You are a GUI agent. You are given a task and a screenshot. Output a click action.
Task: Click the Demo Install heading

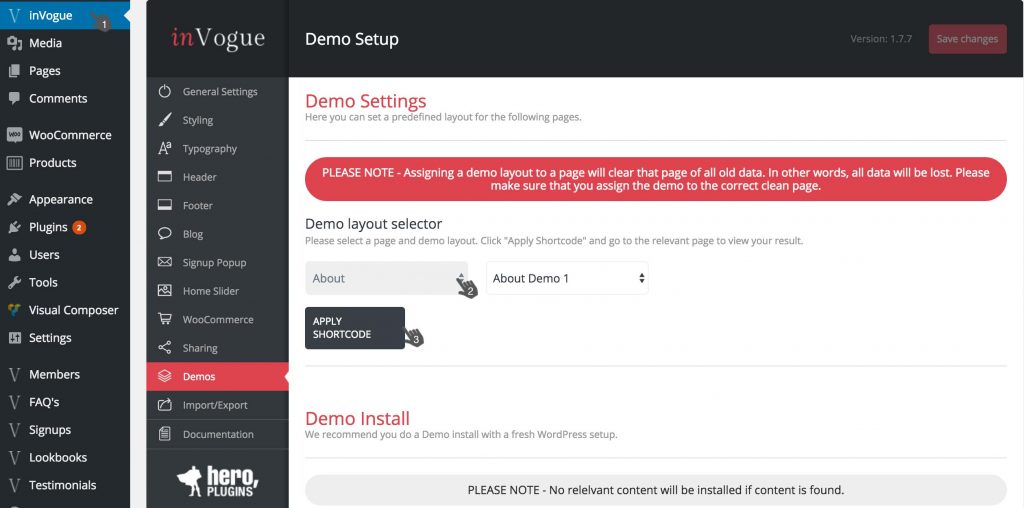point(357,418)
